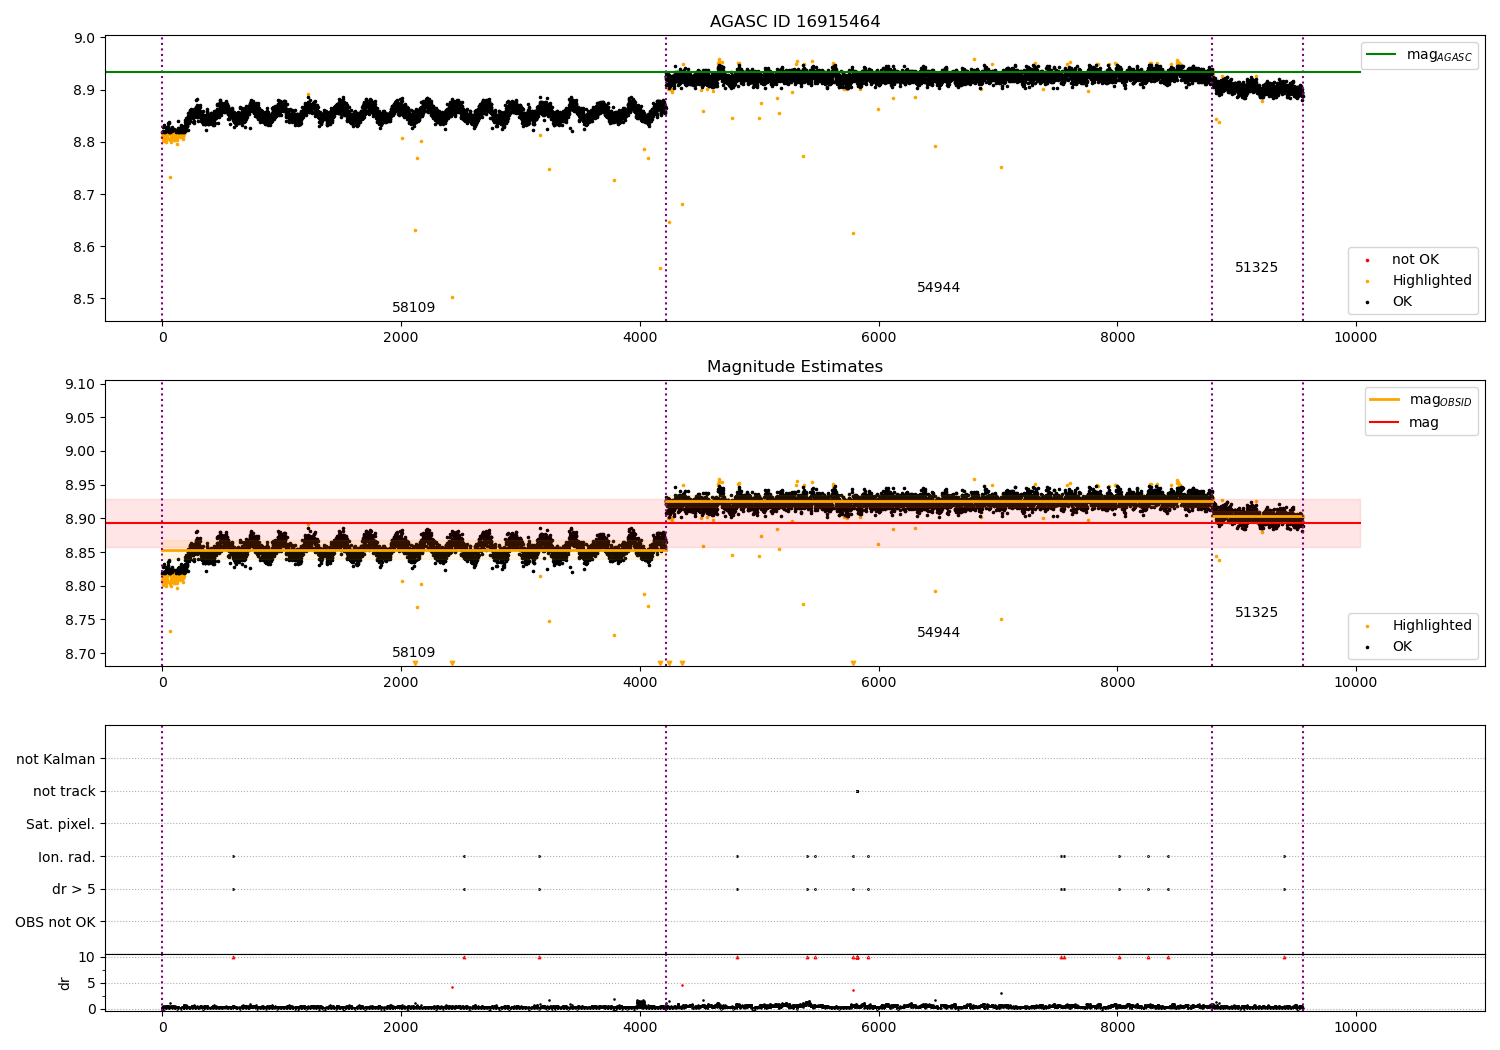Click the 10000 x-tick under the top plot
The width and height of the screenshot is (1500, 1050).
pyautogui.click(x=1355, y=338)
